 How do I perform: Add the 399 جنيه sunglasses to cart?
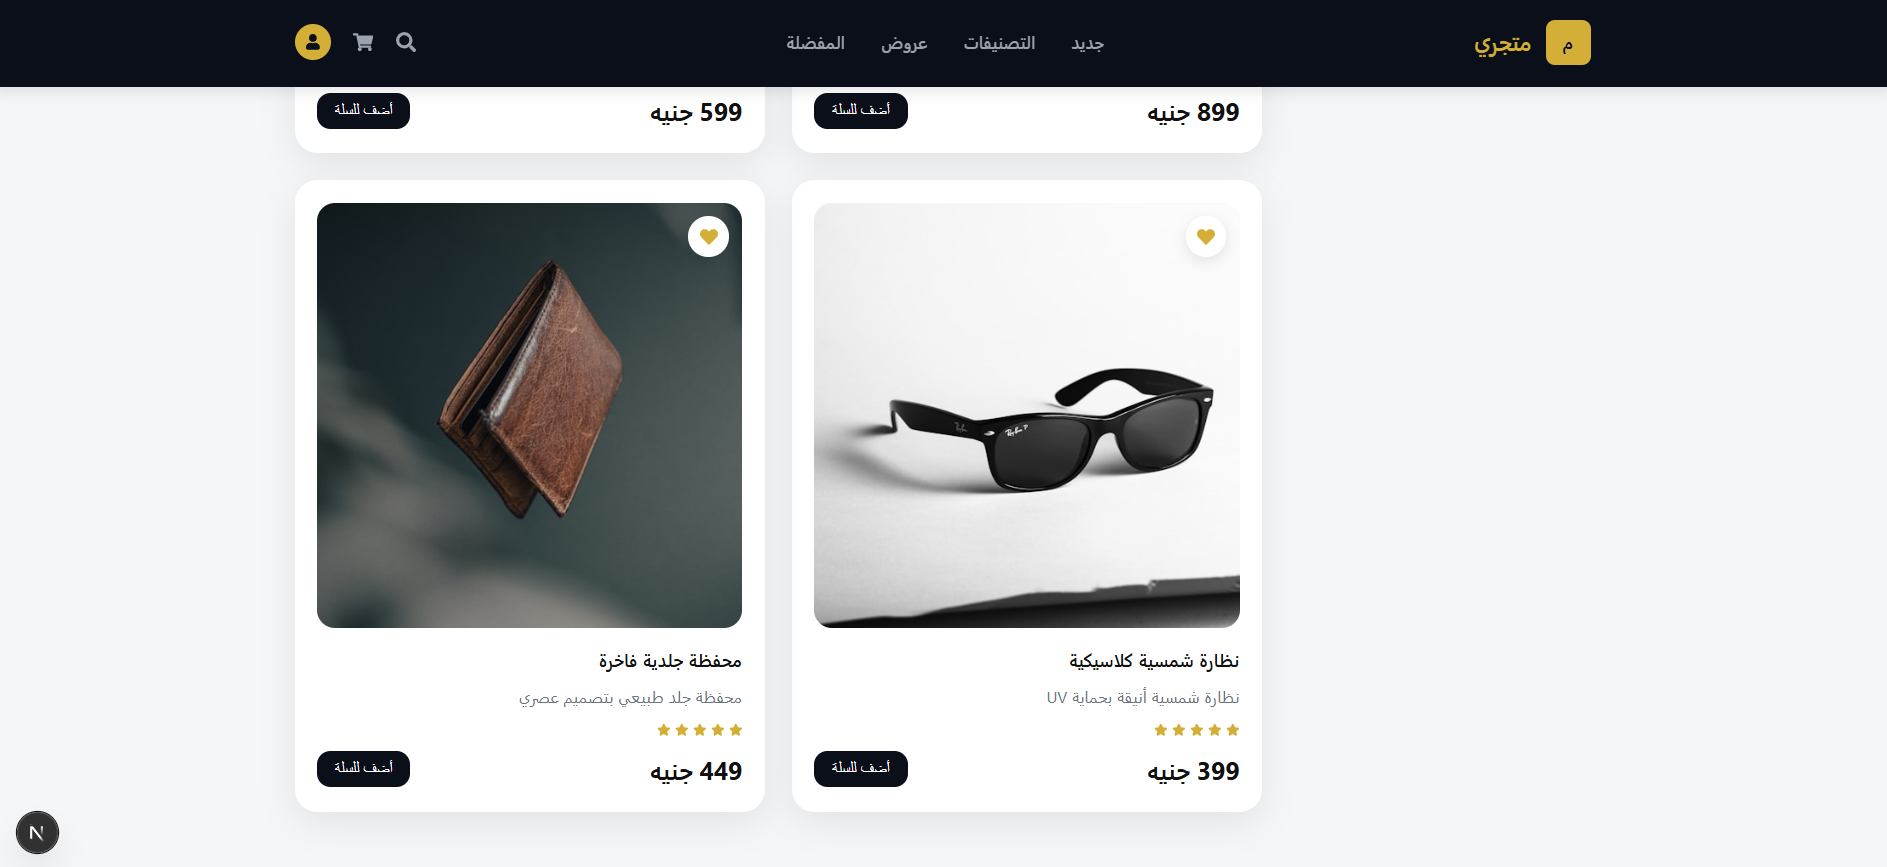pos(861,768)
